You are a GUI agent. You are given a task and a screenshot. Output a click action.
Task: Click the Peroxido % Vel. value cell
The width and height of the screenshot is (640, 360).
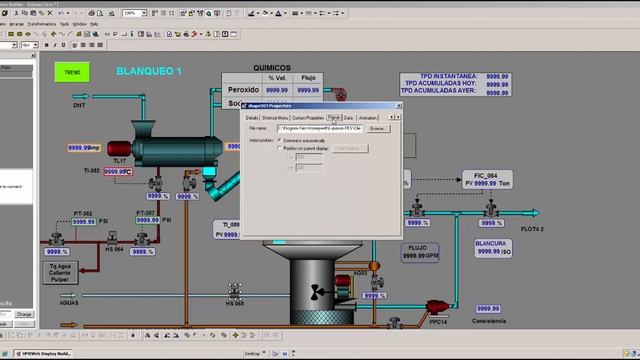pyautogui.click(x=277, y=90)
